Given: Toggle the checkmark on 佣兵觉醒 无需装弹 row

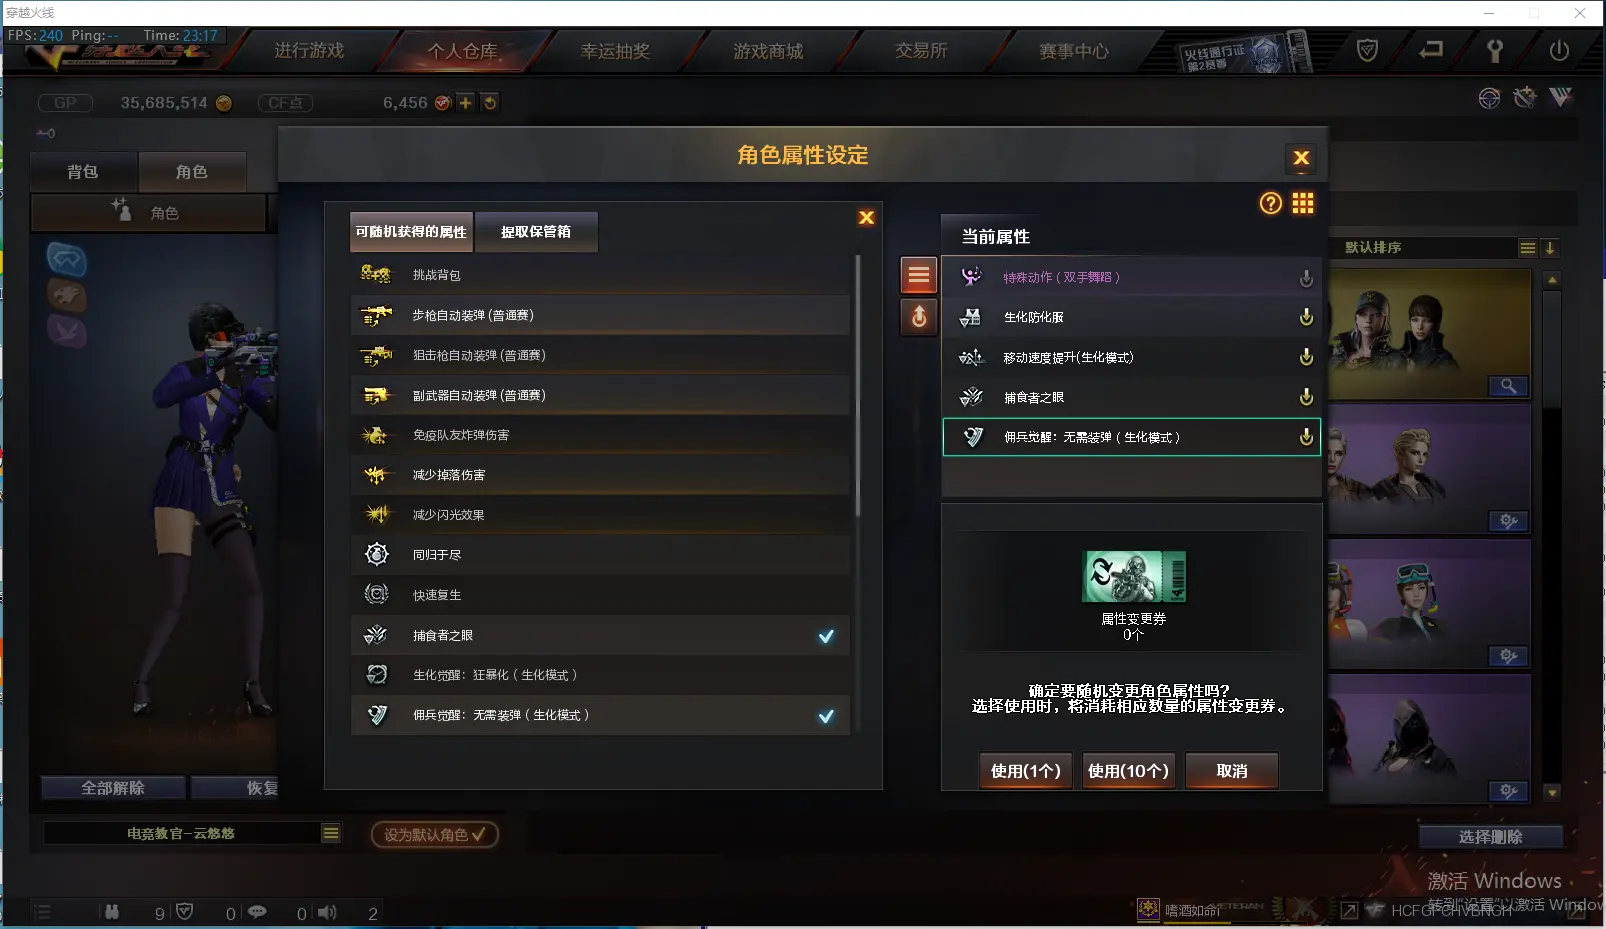Looking at the screenshot, I should tap(826, 716).
